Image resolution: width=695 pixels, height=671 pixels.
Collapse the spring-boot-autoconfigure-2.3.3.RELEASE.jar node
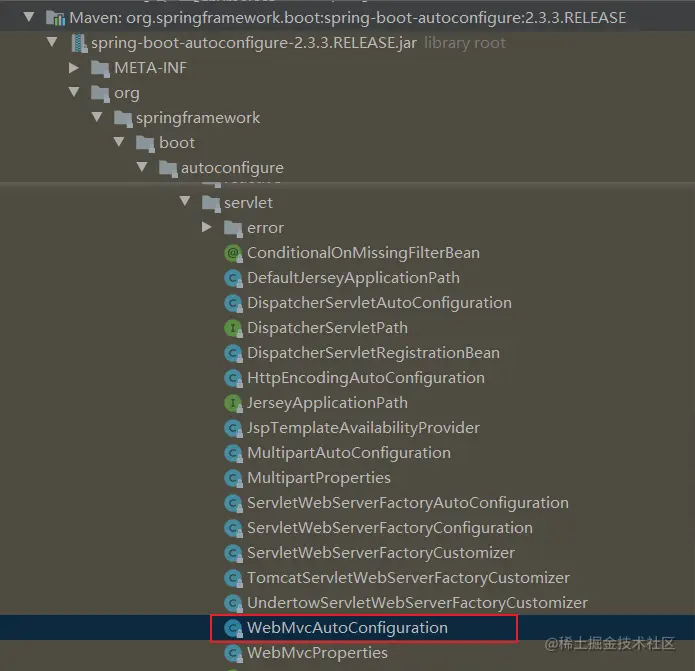[x=52, y=42]
